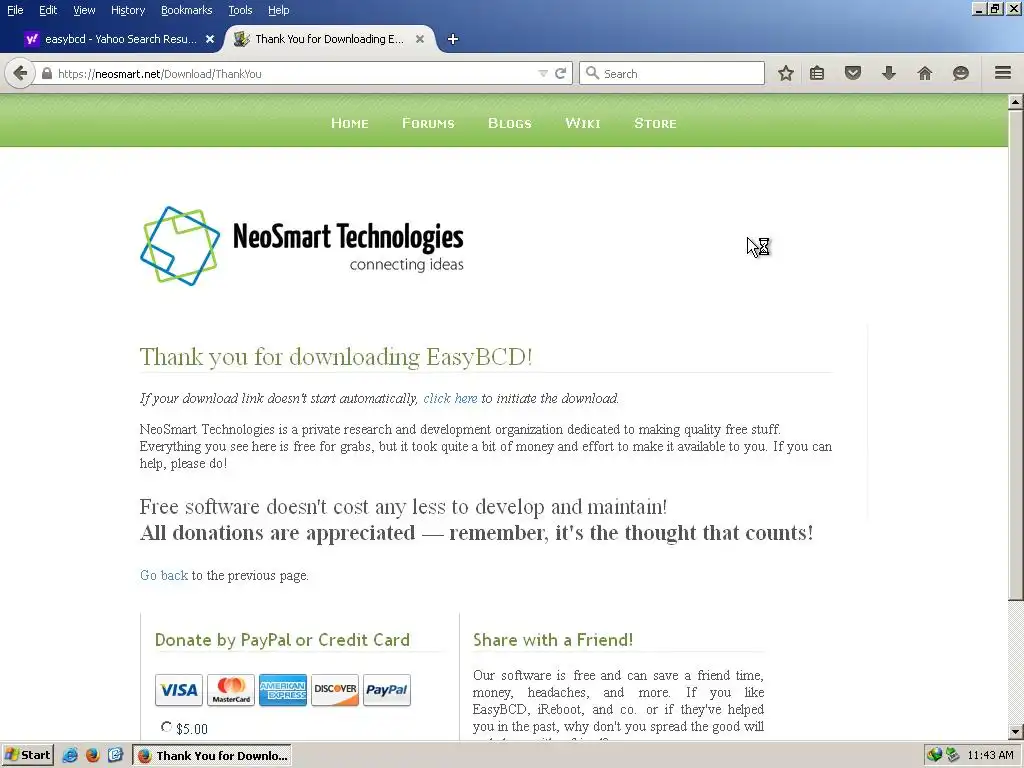This screenshot has height=768, width=1024.
Task: Follow the 'Go back' link
Action: point(164,575)
